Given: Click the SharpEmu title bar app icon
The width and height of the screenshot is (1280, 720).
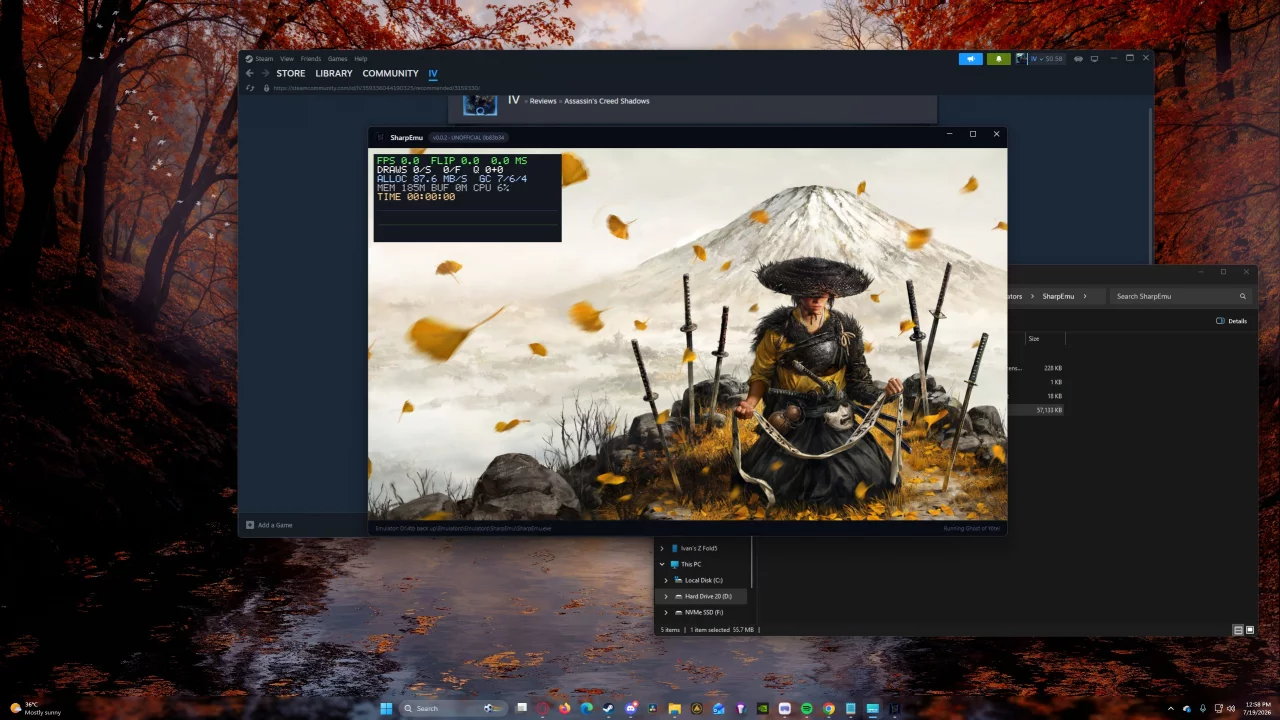Looking at the screenshot, I should [x=380, y=137].
